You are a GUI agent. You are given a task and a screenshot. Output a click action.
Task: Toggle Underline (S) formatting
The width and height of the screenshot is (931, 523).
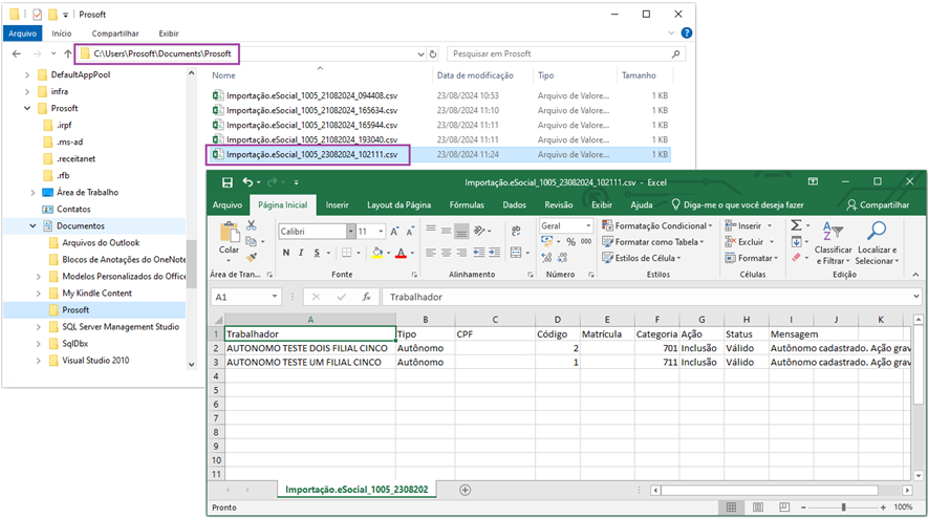point(317,253)
